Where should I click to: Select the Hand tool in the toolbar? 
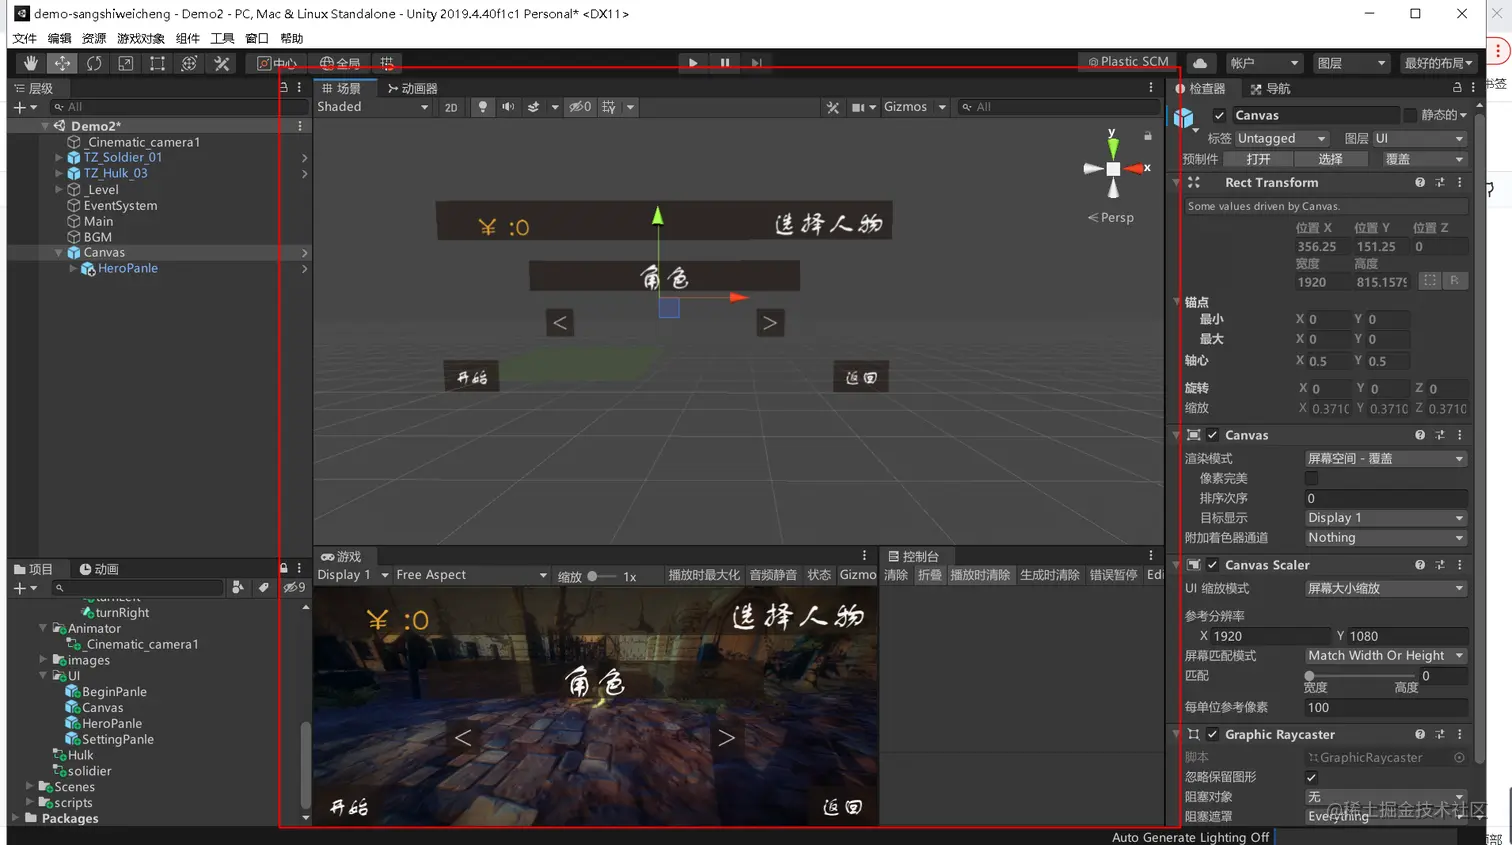(x=30, y=63)
